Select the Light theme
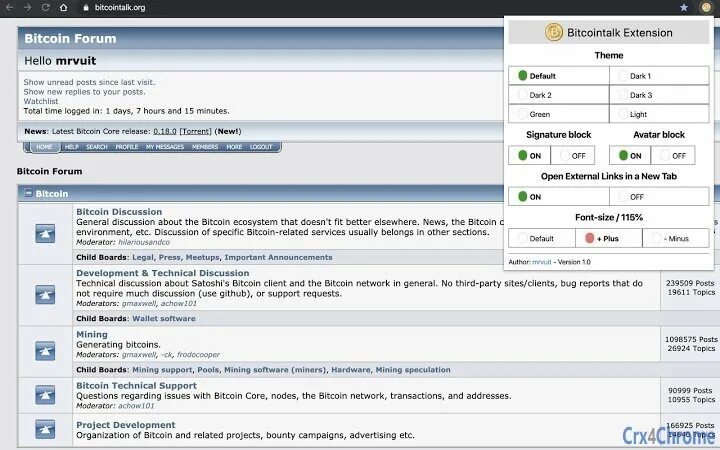This screenshot has width=720, height=450. pyautogui.click(x=659, y=114)
